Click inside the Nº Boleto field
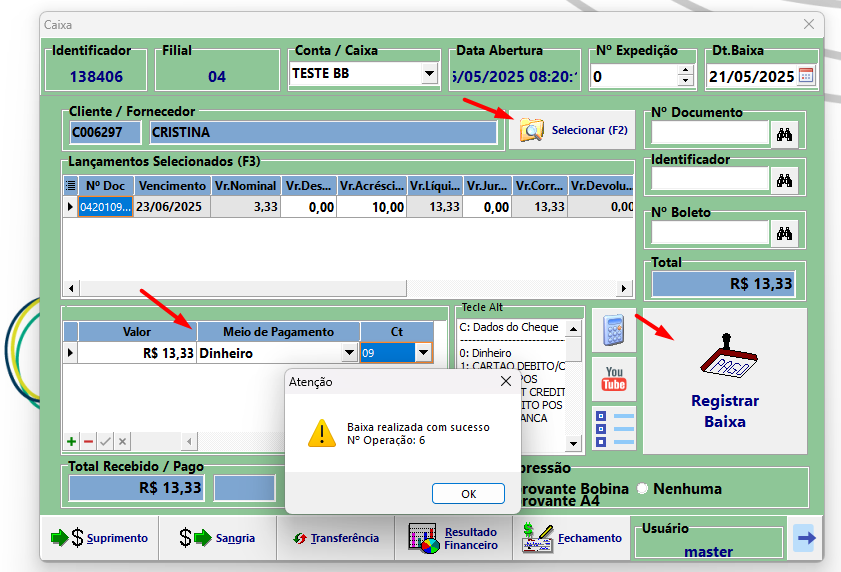Image resolution: width=841 pixels, height=572 pixels. (710, 233)
